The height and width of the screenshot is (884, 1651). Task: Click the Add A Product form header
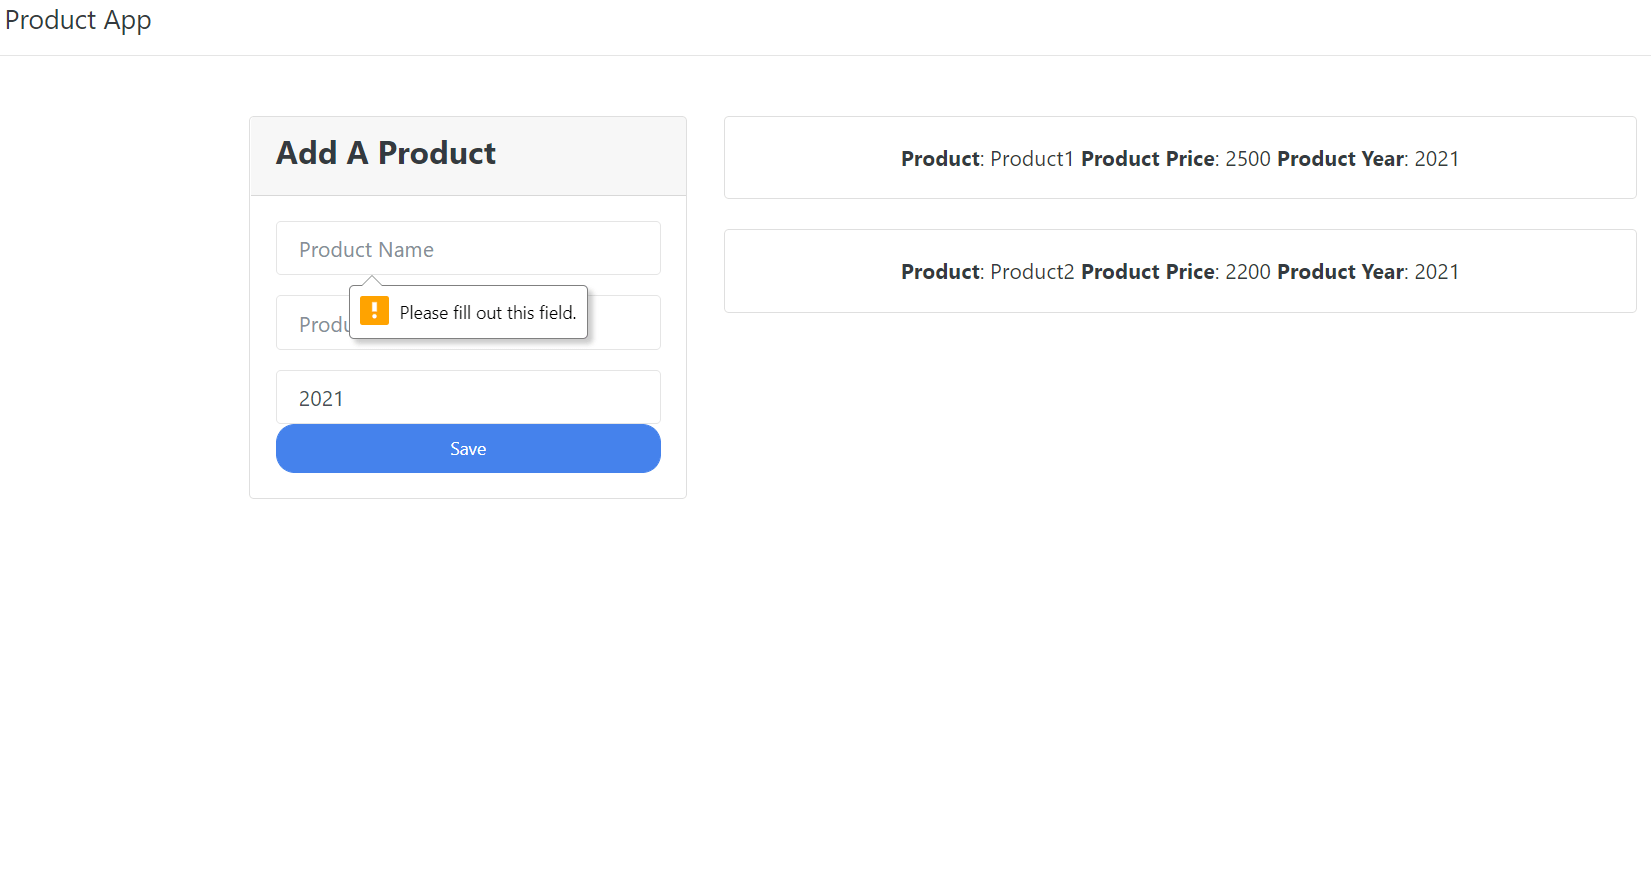pos(386,153)
